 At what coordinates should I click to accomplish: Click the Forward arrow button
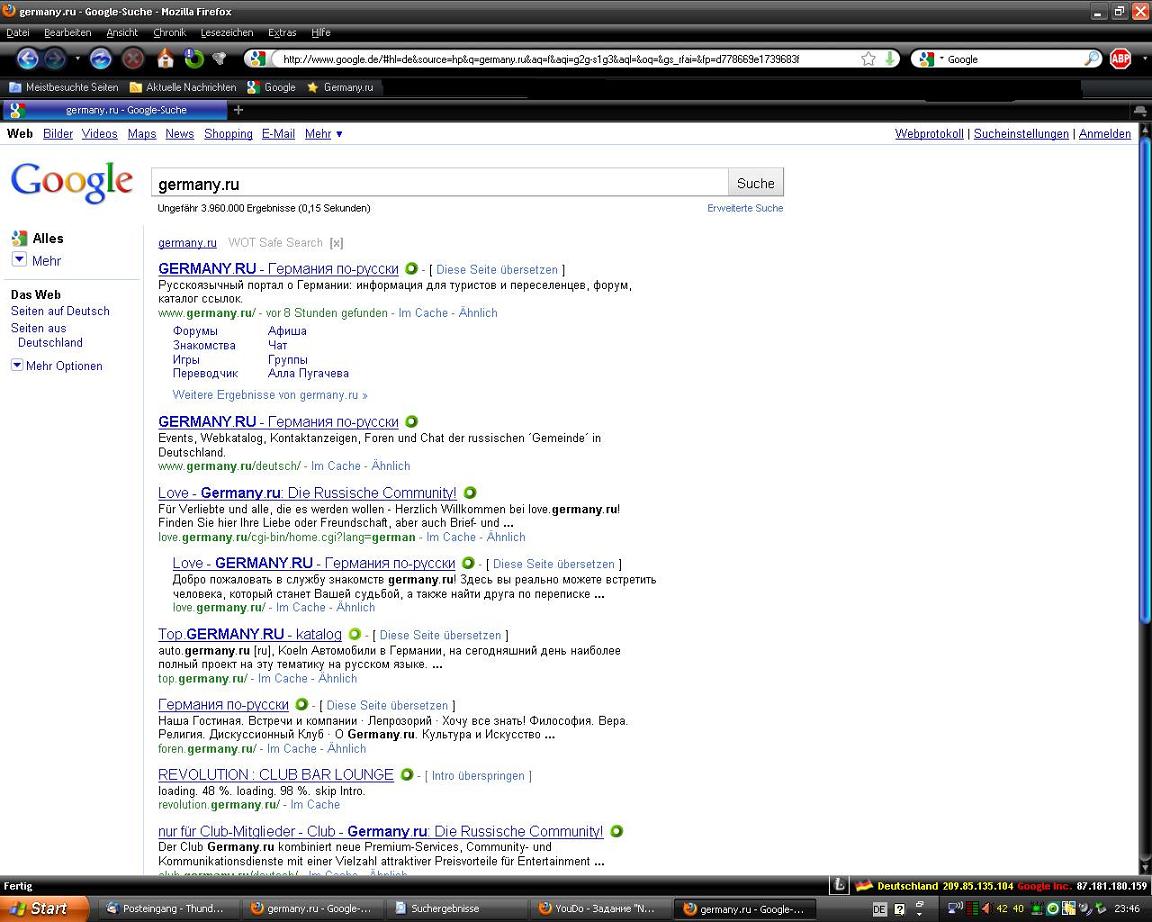55,59
